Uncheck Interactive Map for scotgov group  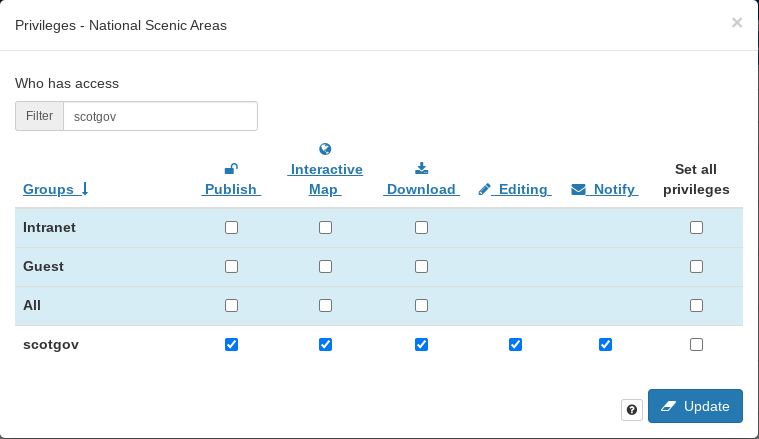click(325, 345)
